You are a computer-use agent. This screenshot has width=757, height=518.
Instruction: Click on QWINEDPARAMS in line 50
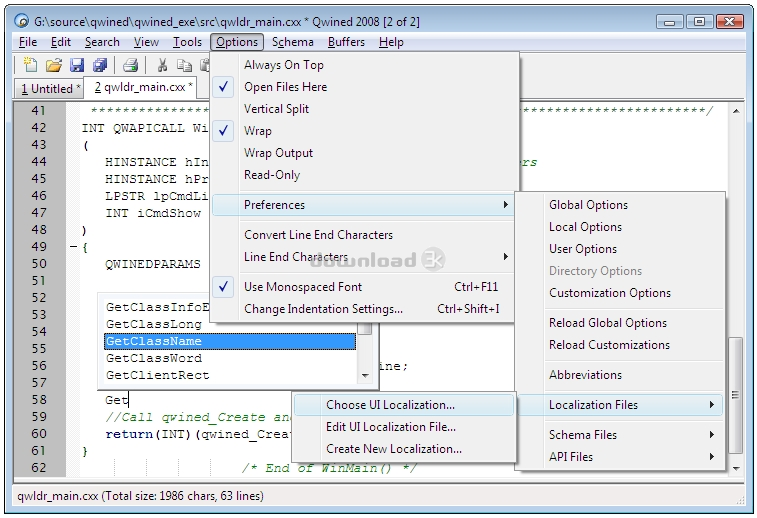[x=153, y=264]
